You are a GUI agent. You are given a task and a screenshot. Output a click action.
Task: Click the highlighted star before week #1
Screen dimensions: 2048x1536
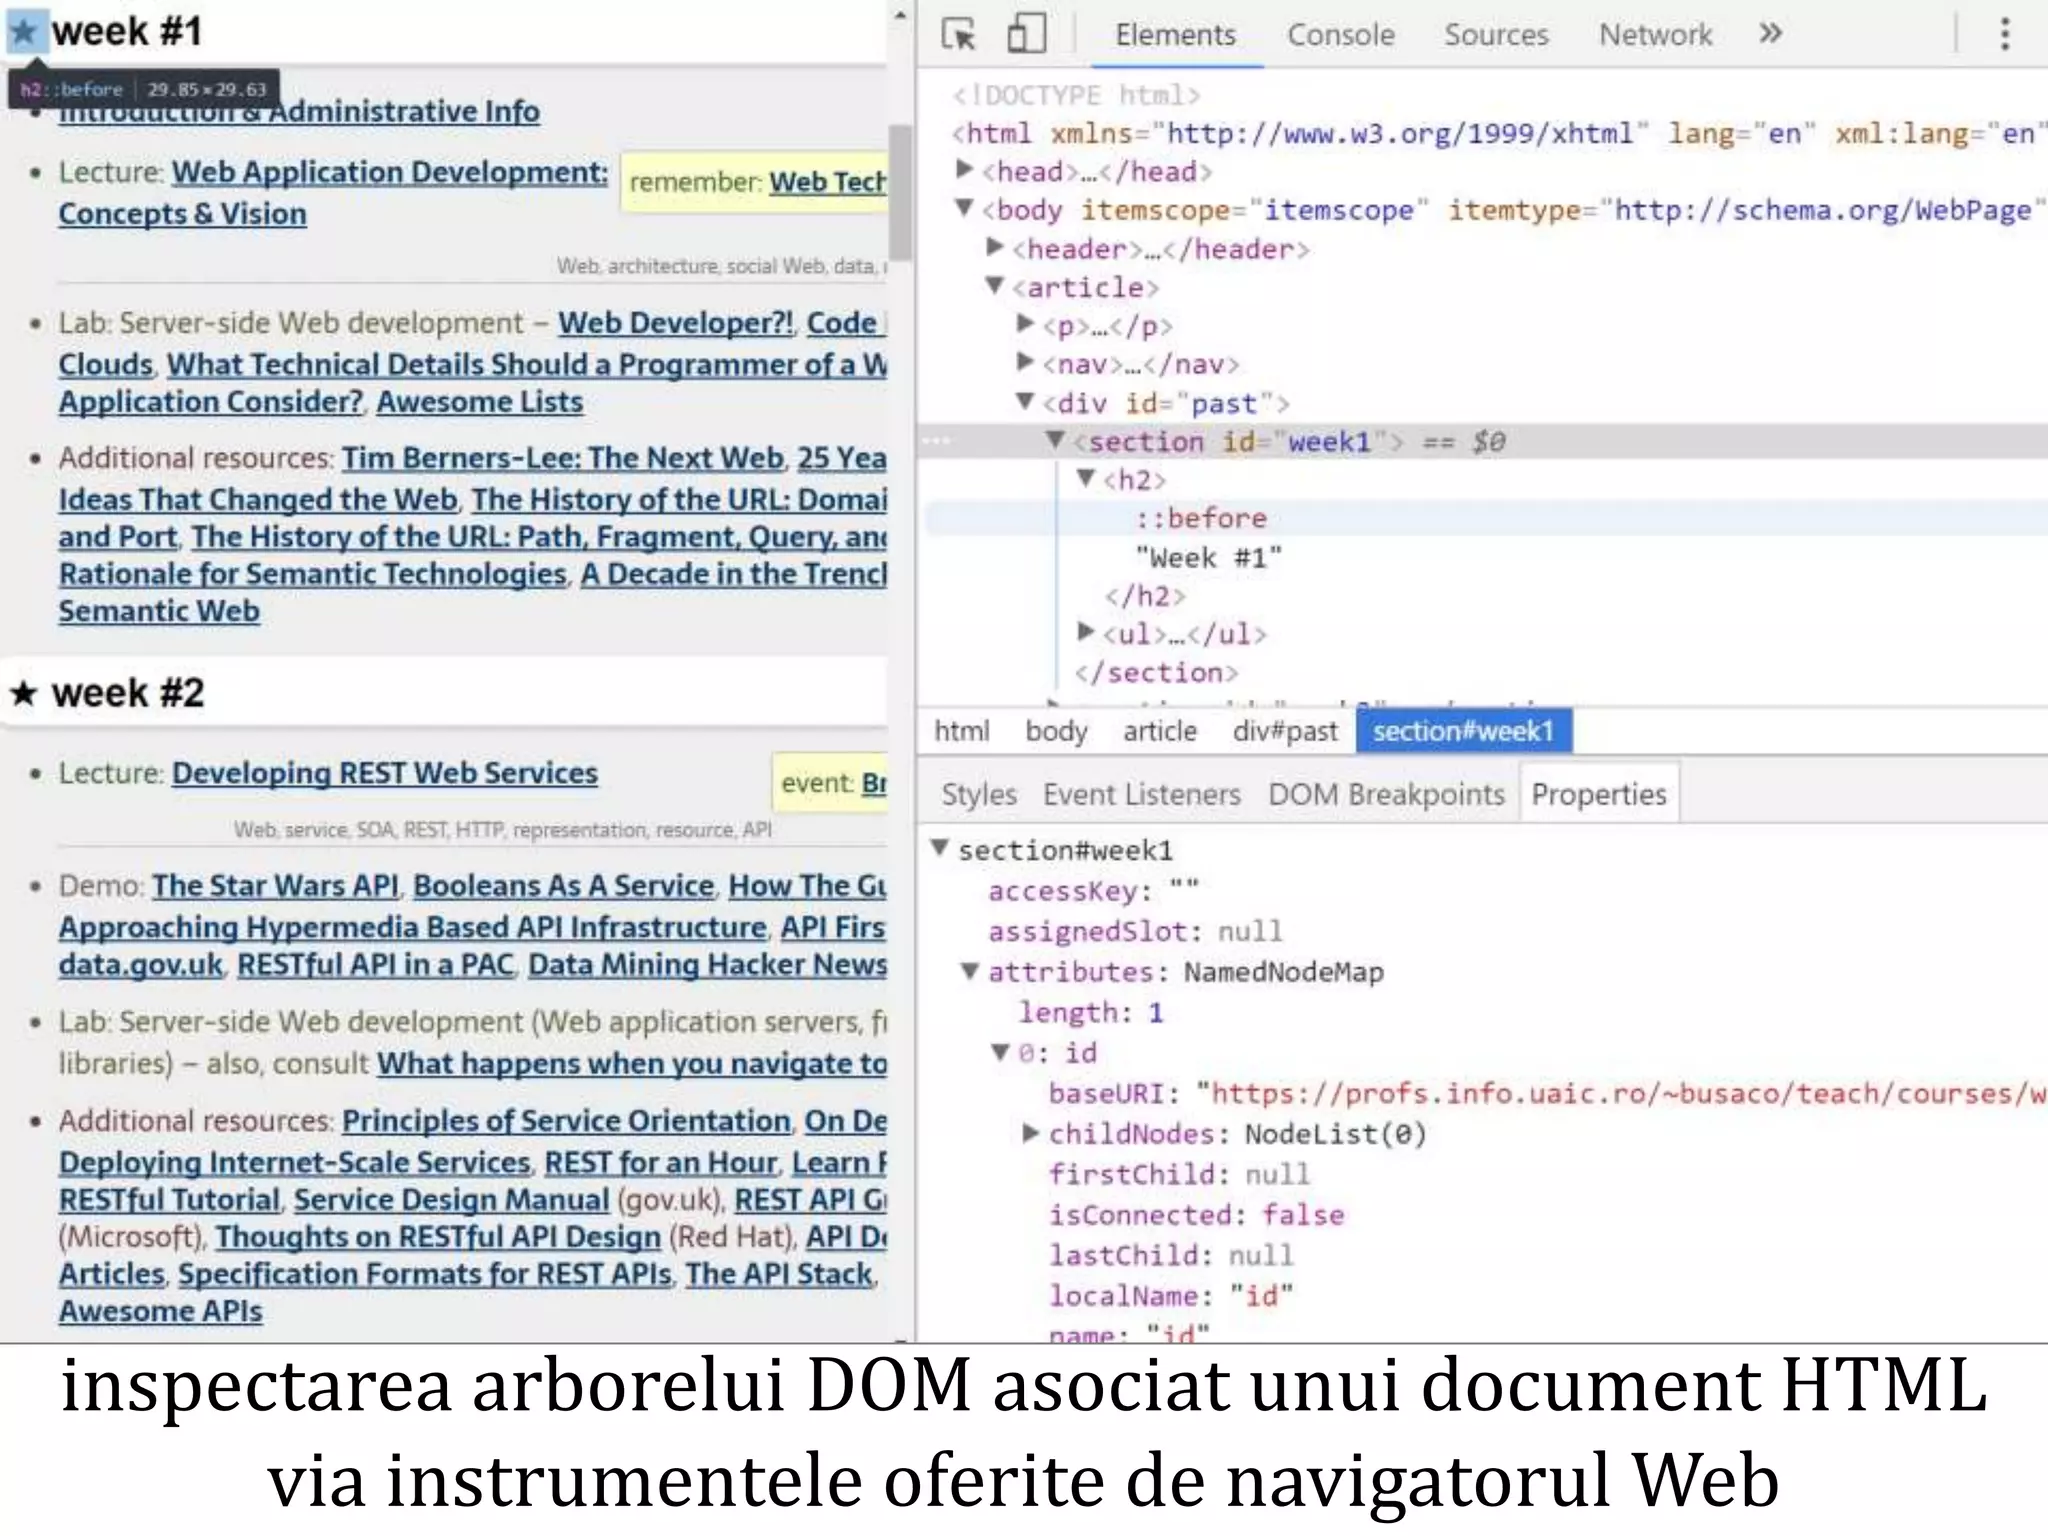(x=24, y=32)
